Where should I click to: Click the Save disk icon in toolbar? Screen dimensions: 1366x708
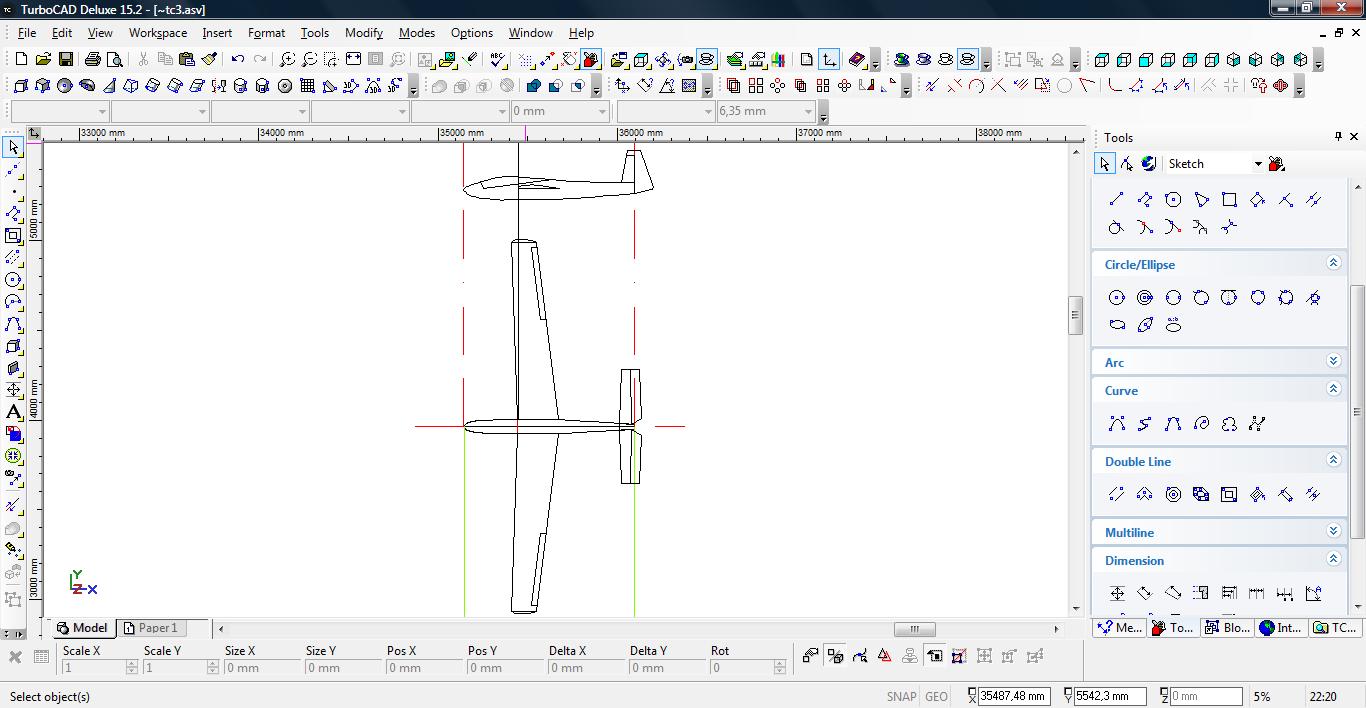(65, 60)
